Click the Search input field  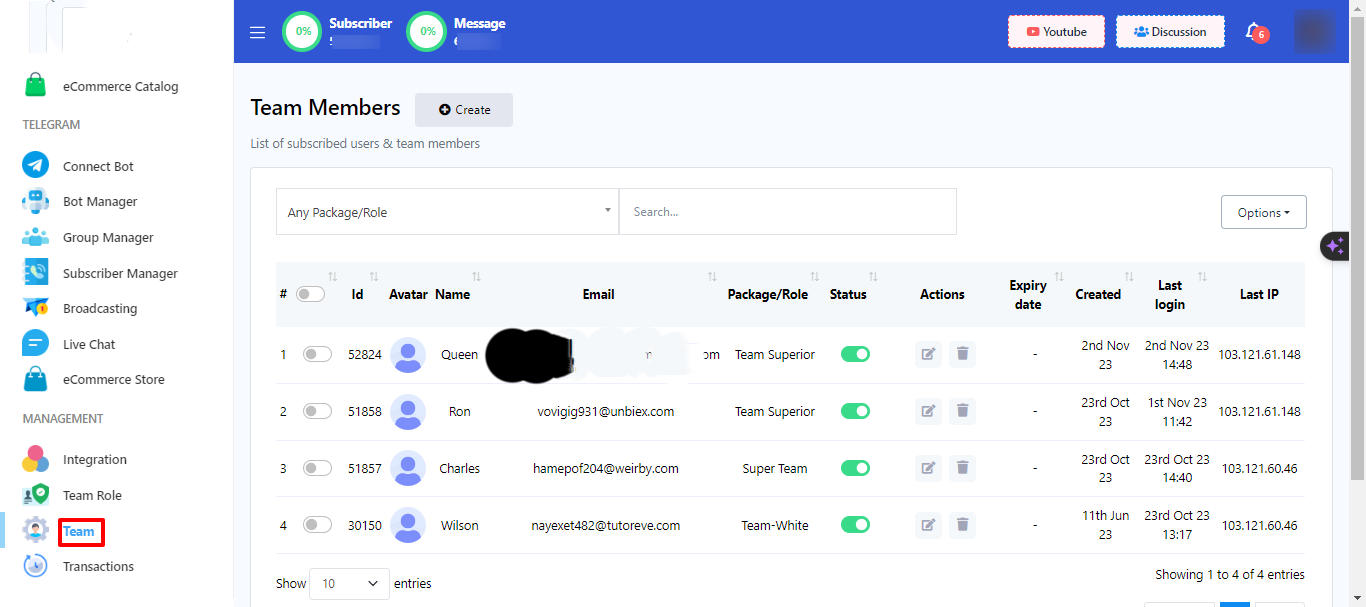click(787, 212)
